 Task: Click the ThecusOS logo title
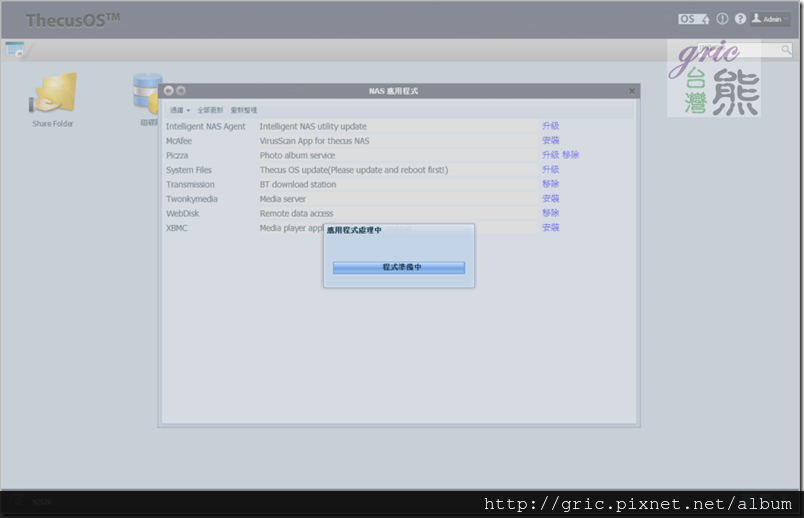[x=73, y=20]
